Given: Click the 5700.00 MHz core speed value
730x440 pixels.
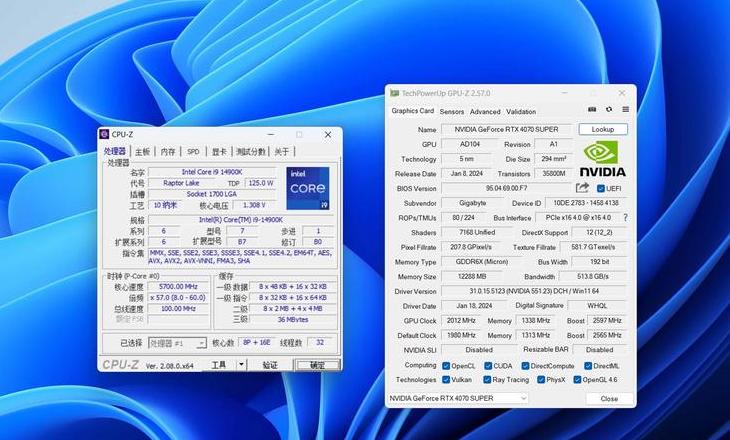Looking at the screenshot, I should (x=178, y=286).
